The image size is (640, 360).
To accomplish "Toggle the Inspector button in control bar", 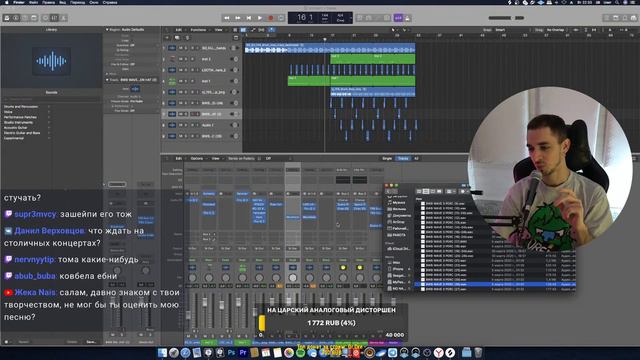I will pyautogui.click(x=16, y=18).
